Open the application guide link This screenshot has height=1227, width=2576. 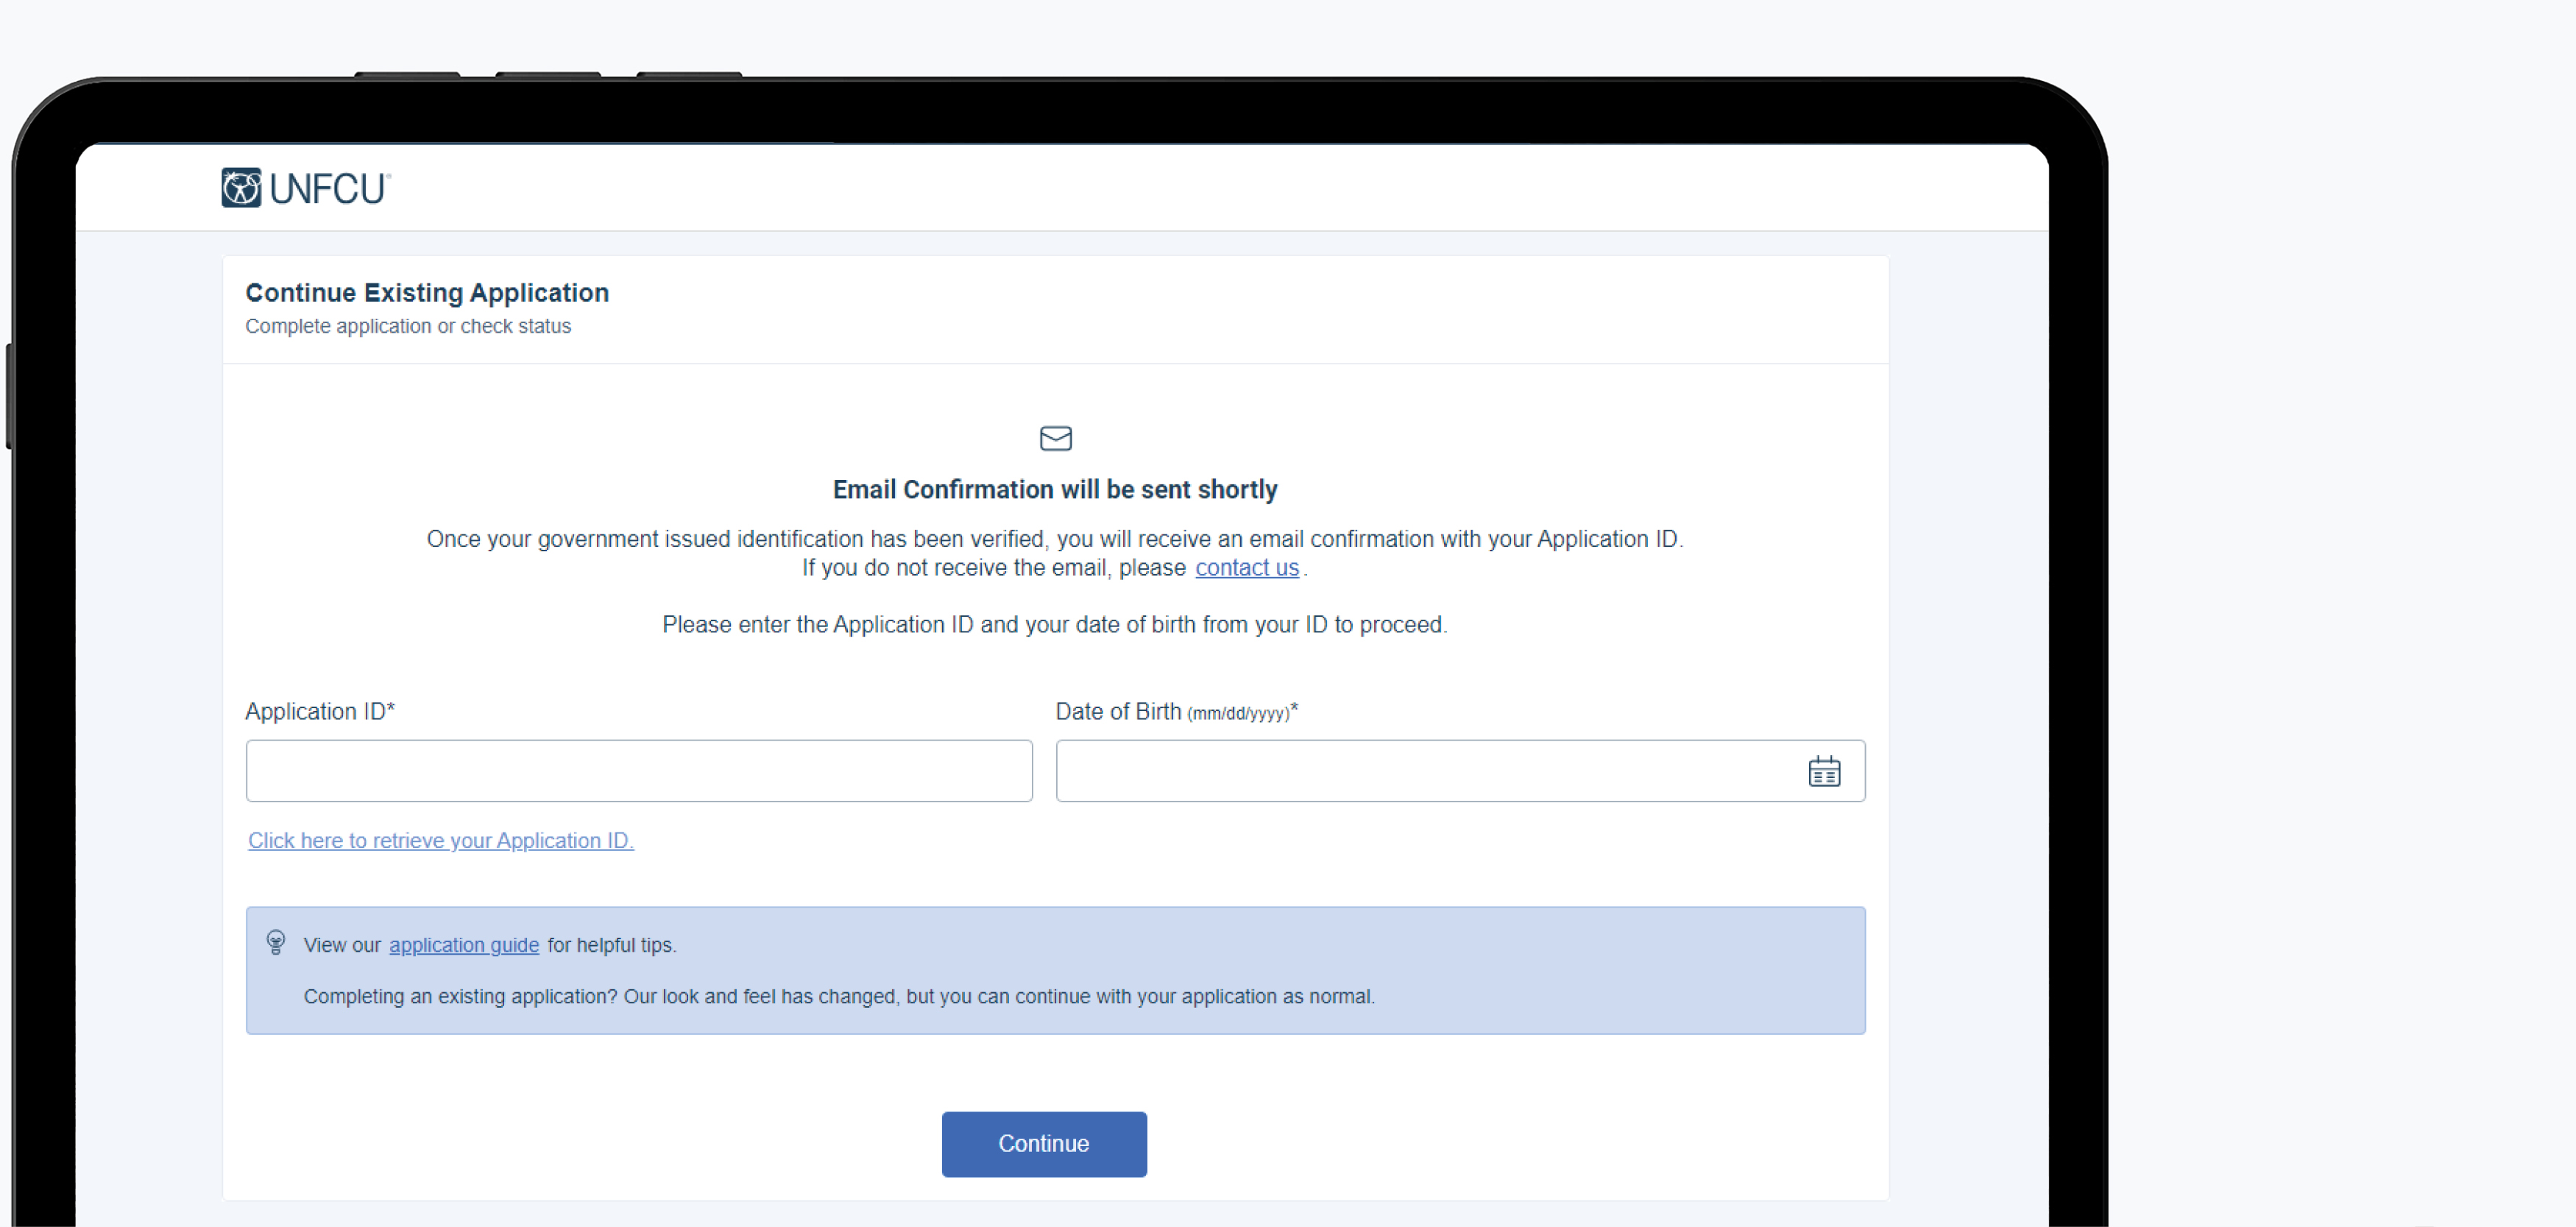(463, 945)
